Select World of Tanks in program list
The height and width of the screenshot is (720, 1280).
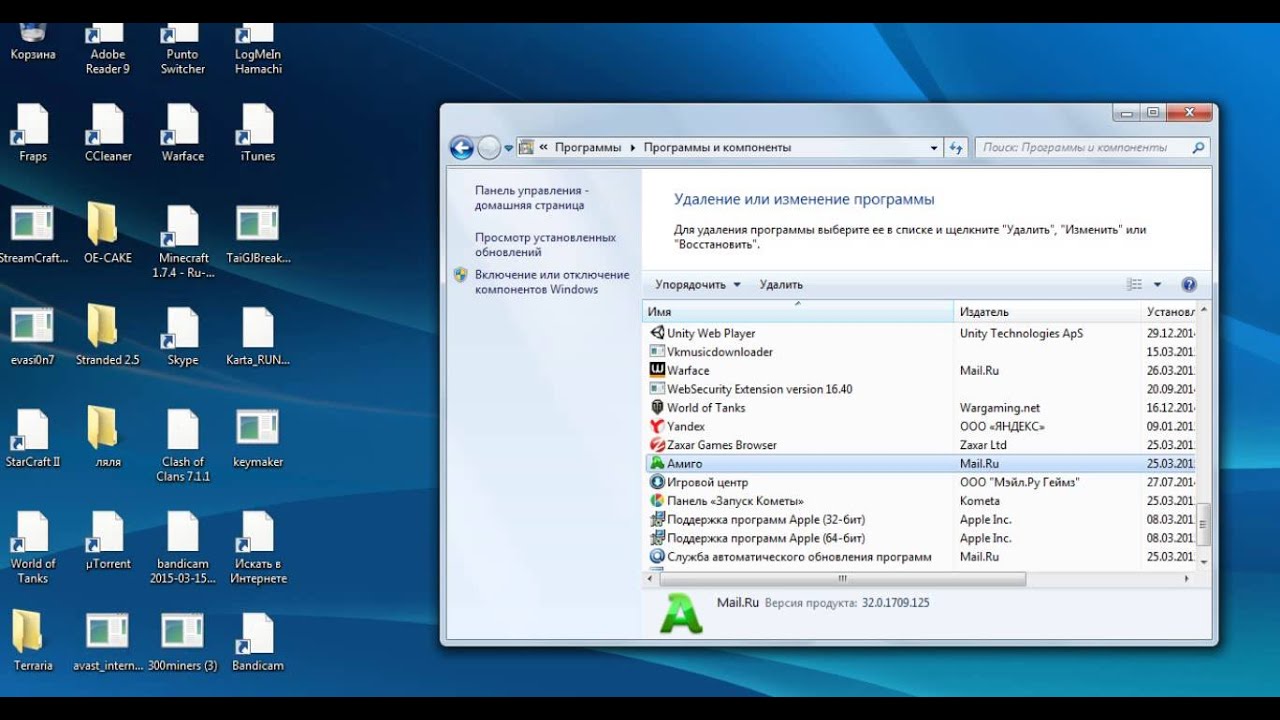[919, 408]
